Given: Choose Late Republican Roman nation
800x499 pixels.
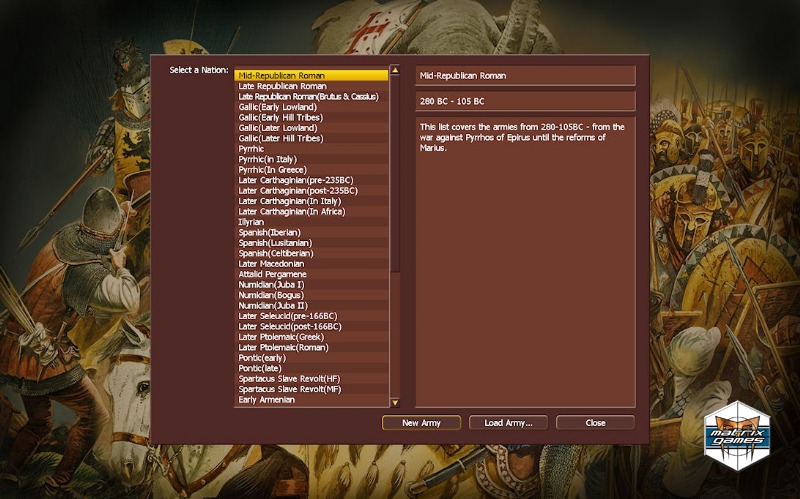Looking at the screenshot, I should (310, 86).
